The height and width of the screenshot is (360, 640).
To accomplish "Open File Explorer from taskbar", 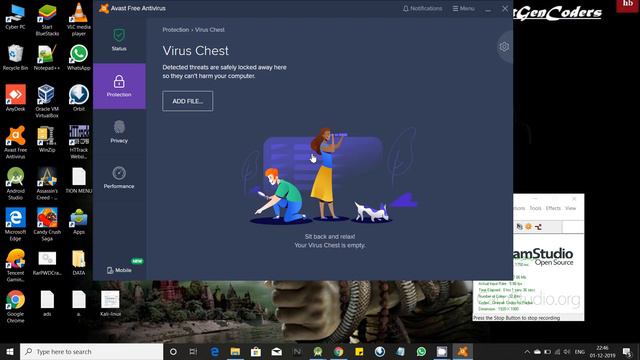I will click(235, 351).
